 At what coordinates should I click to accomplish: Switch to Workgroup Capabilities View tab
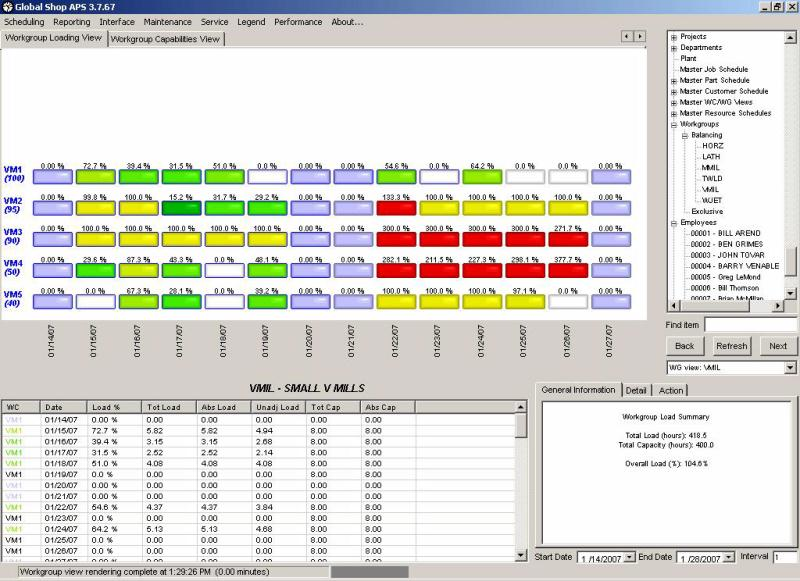click(165, 39)
